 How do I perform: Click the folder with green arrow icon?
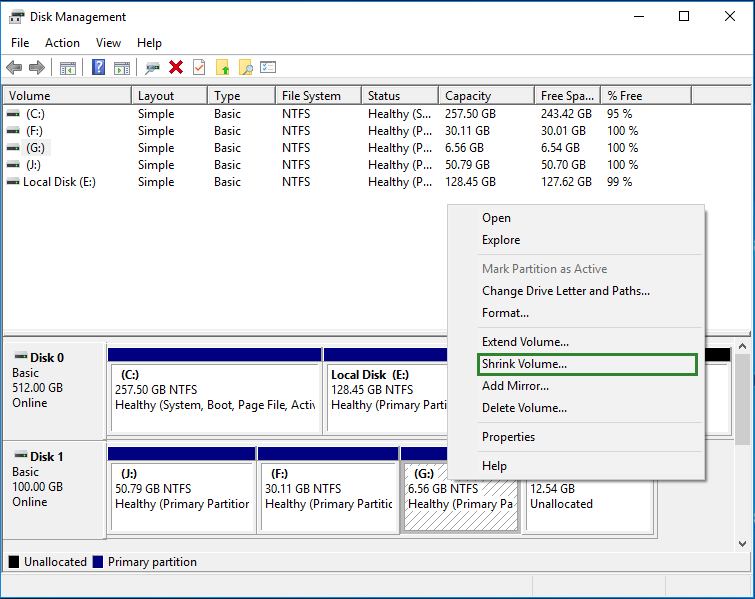(x=222, y=67)
